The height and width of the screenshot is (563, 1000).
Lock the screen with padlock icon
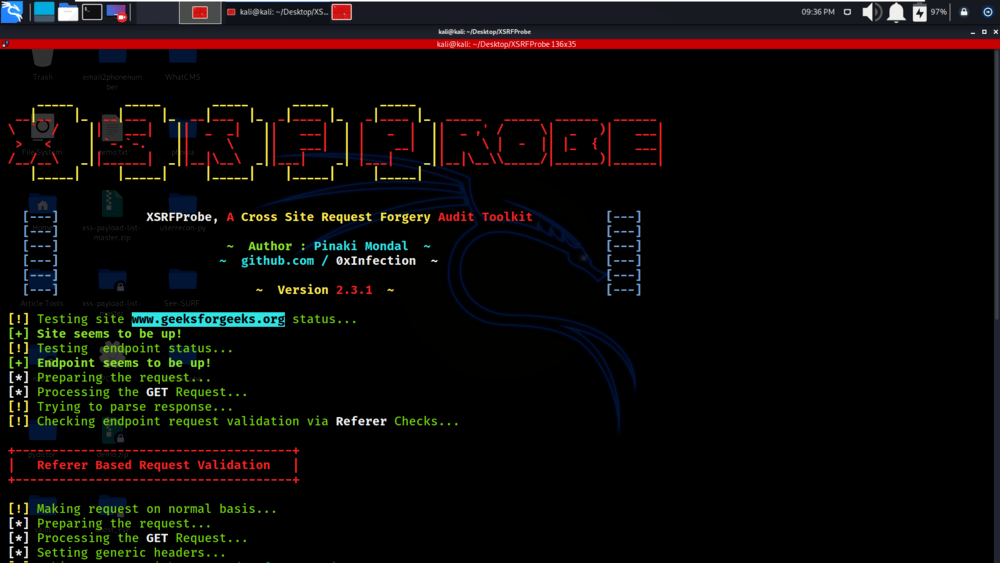tap(964, 11)
